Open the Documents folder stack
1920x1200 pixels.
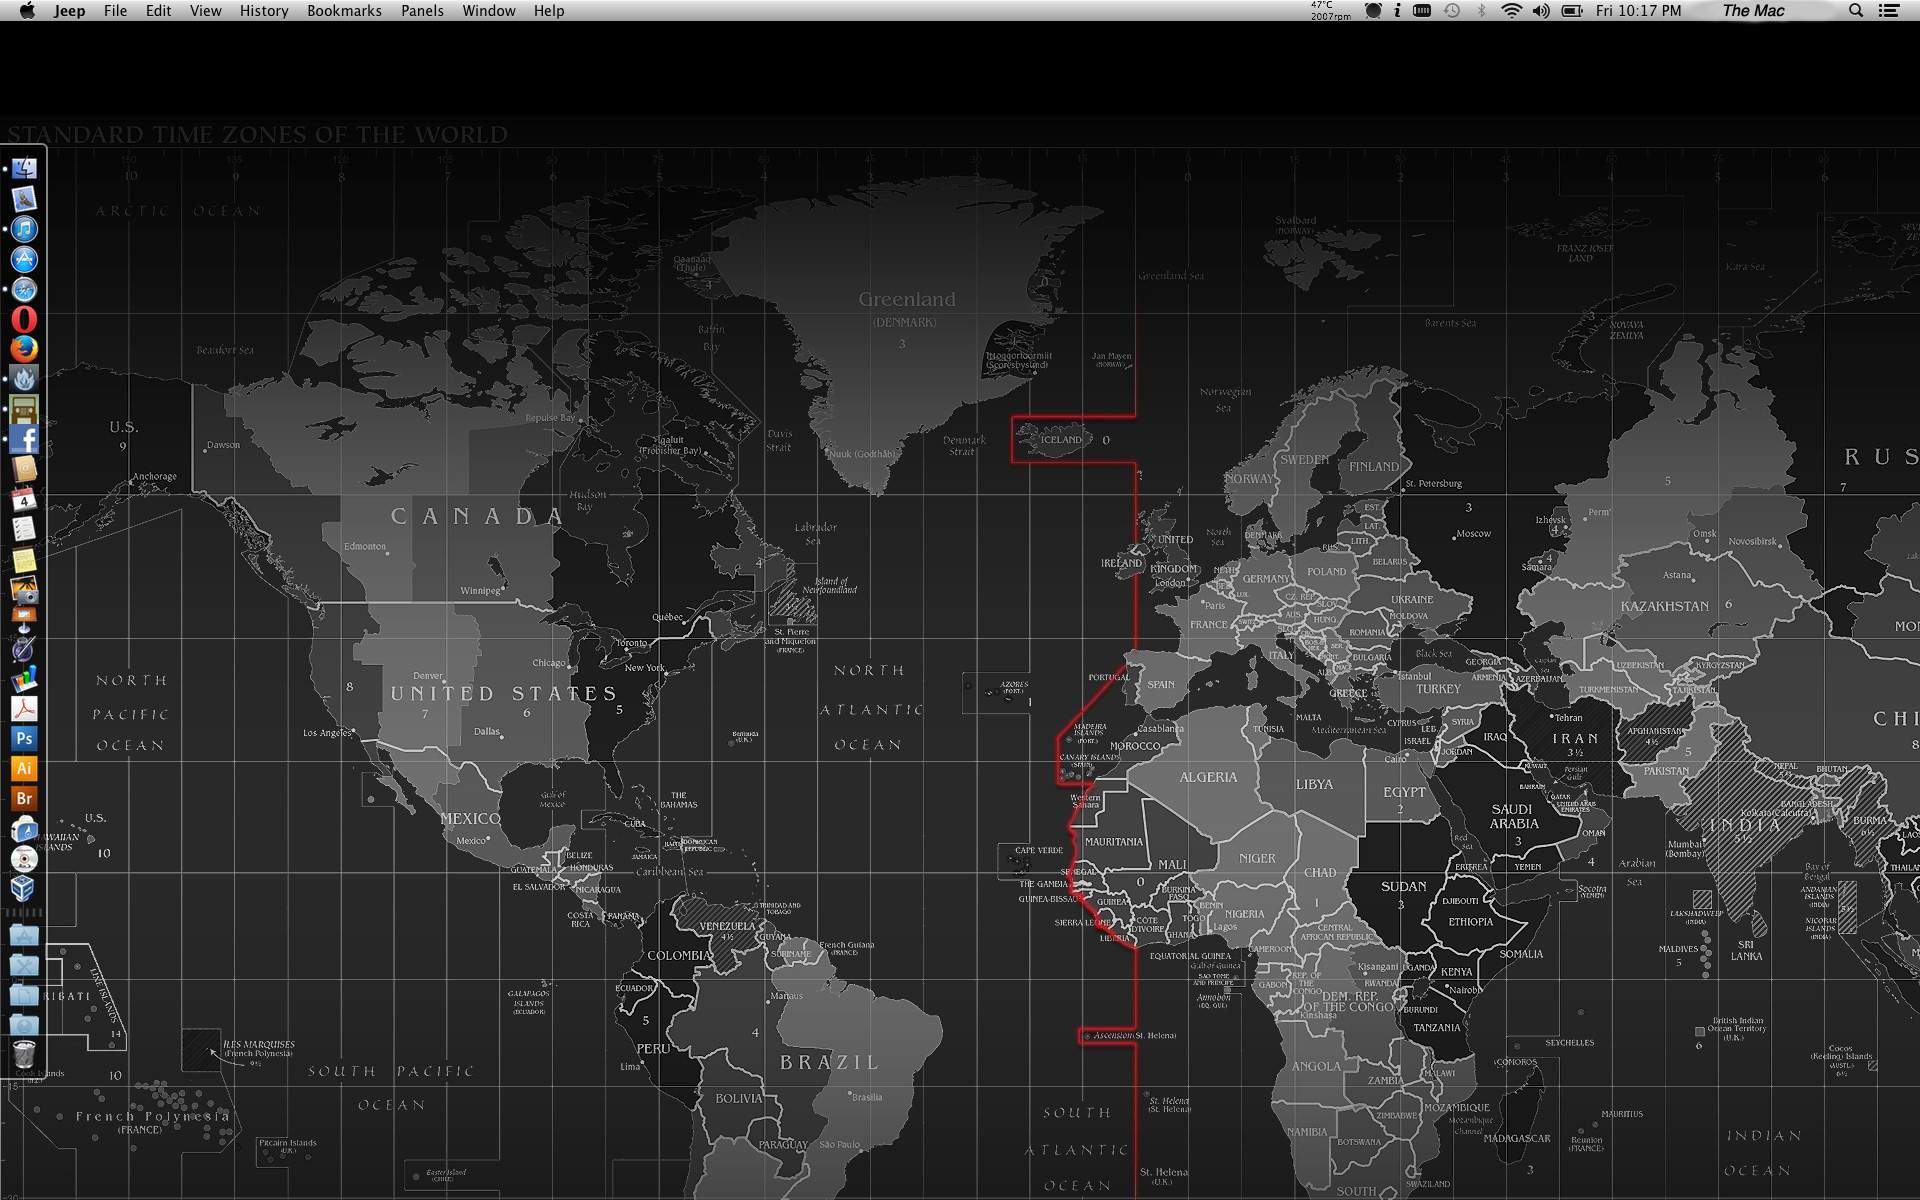point(24,996)
